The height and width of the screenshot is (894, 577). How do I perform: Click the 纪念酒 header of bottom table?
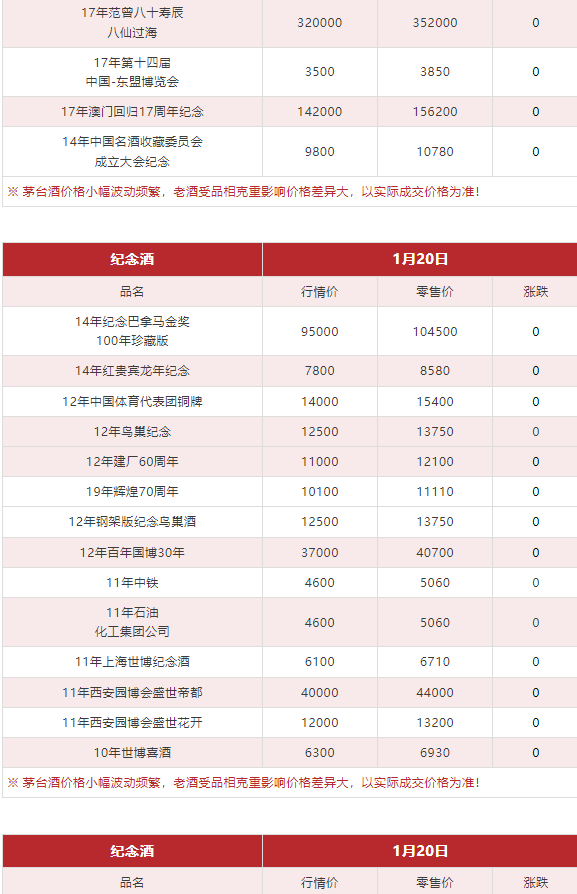pyautogui.click(x=132, y=851)
